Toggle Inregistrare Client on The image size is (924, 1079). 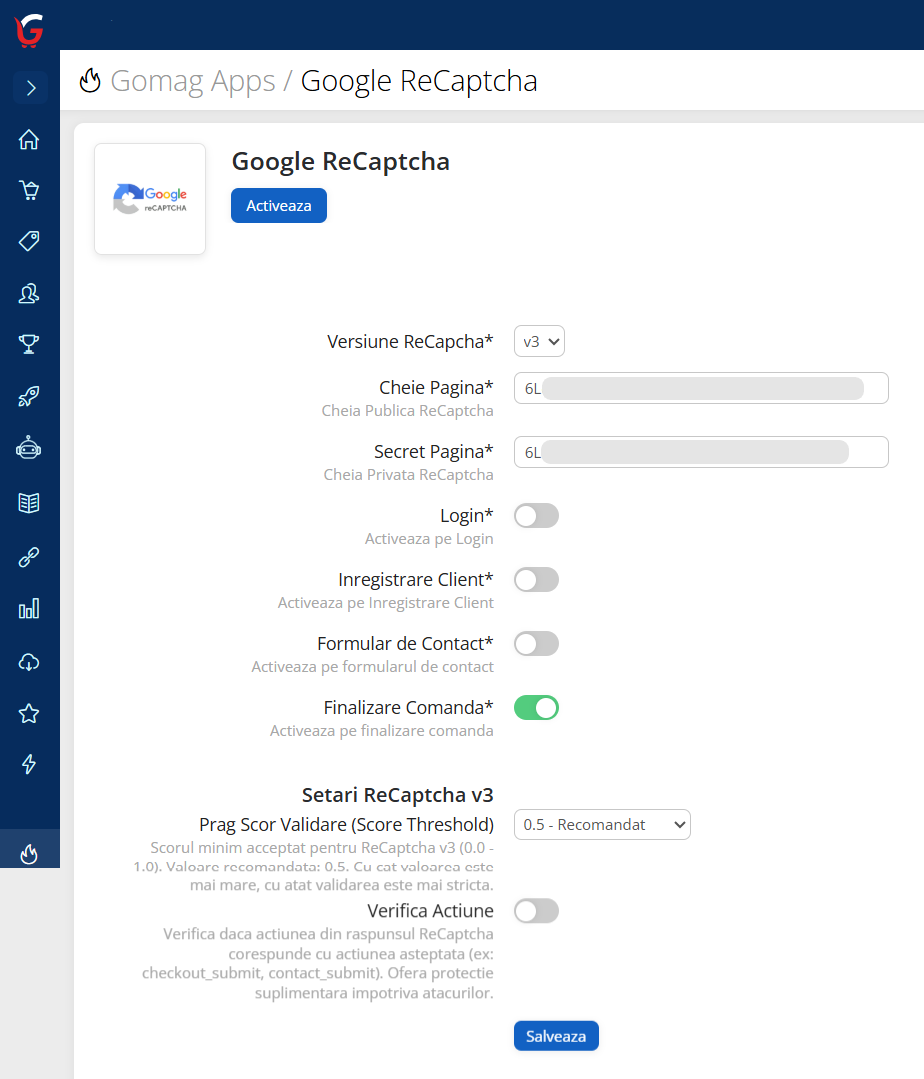pyautogui.click(x=536, y=579)
